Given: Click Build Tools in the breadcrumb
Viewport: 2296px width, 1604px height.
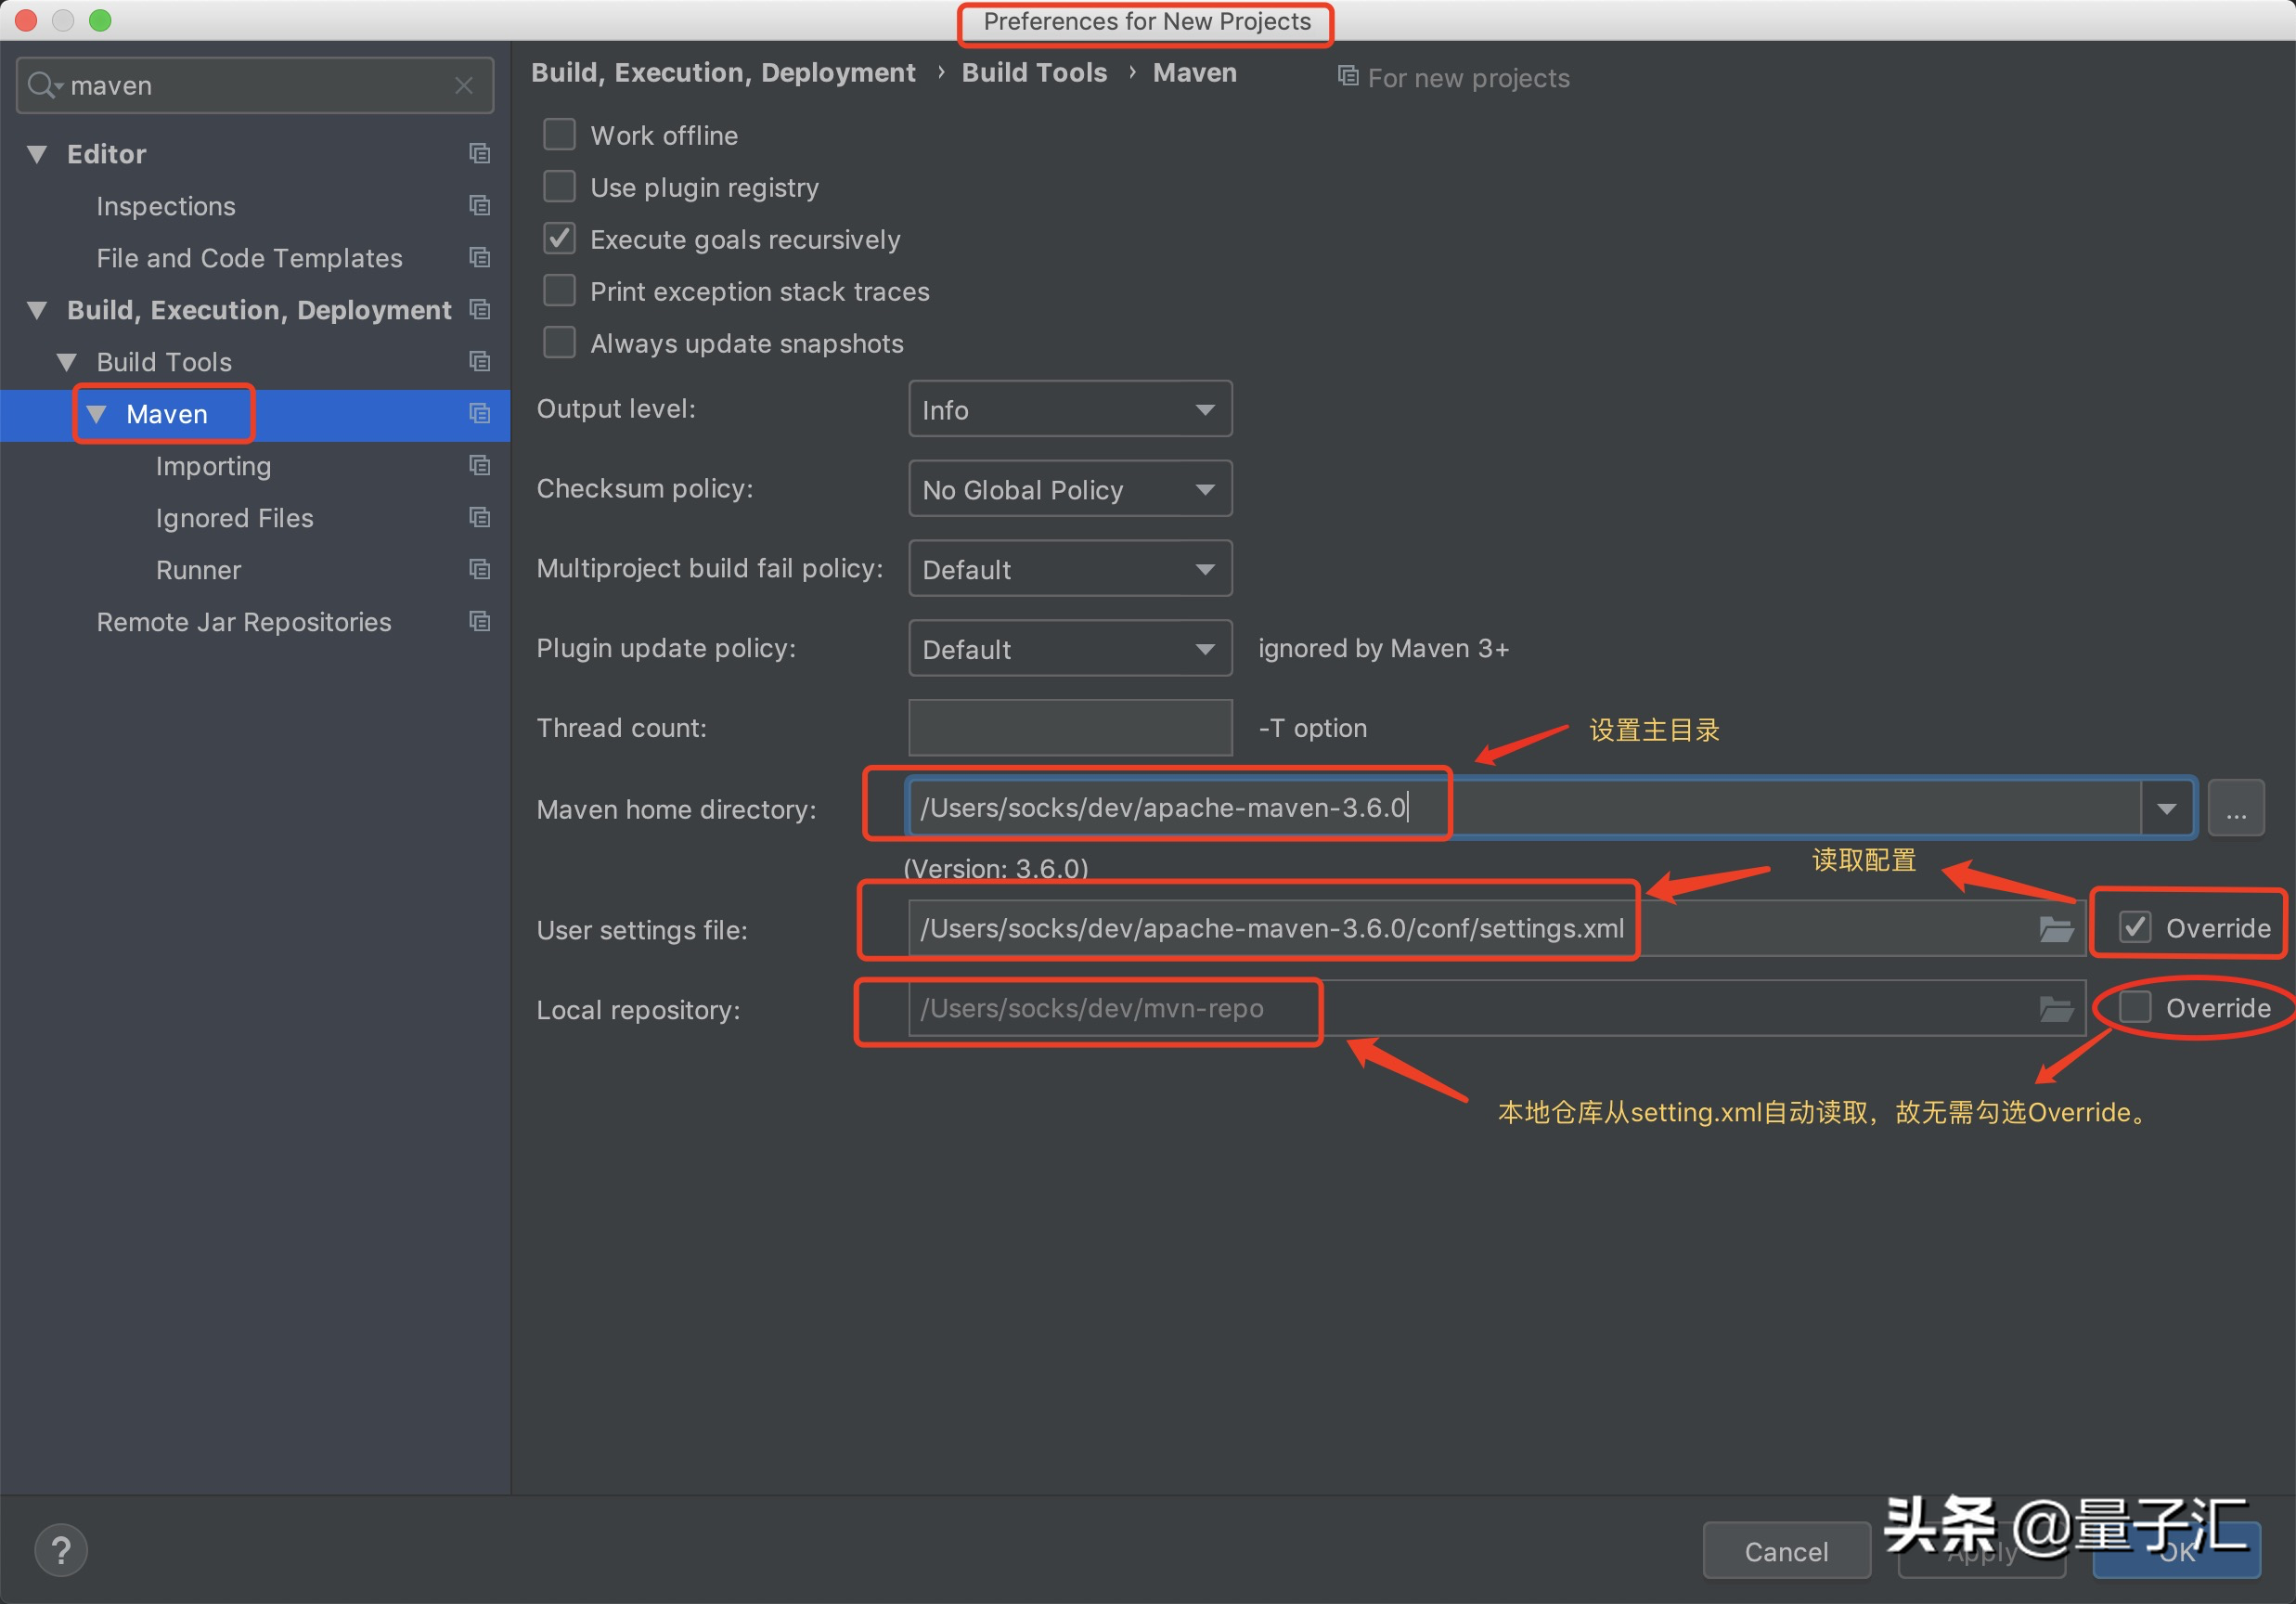Looking at the screenshot, I should 1034,72.
